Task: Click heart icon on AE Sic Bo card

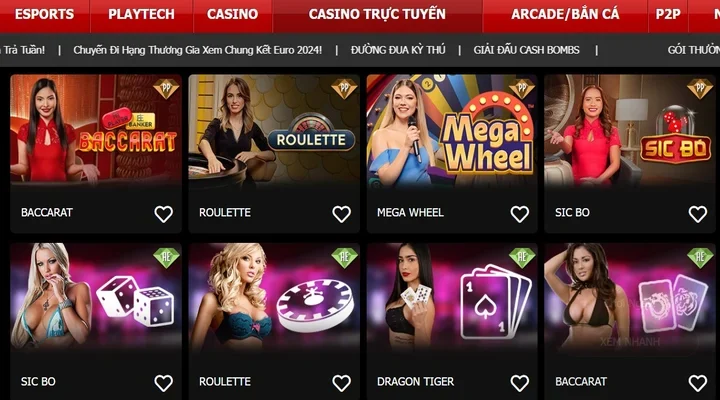Action: (x=163, y=383)
